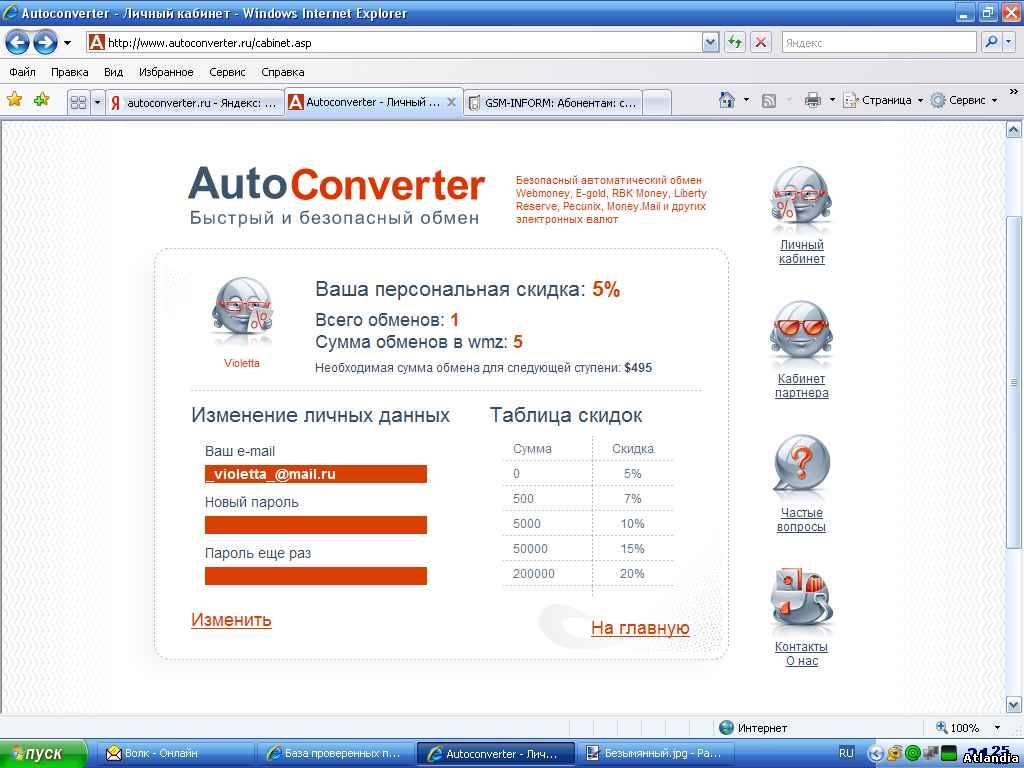The height and width of the screenshot is (768, 1024).
Task: Click the Изменить link
Action: pyautogui.click(x=231, y=620)
